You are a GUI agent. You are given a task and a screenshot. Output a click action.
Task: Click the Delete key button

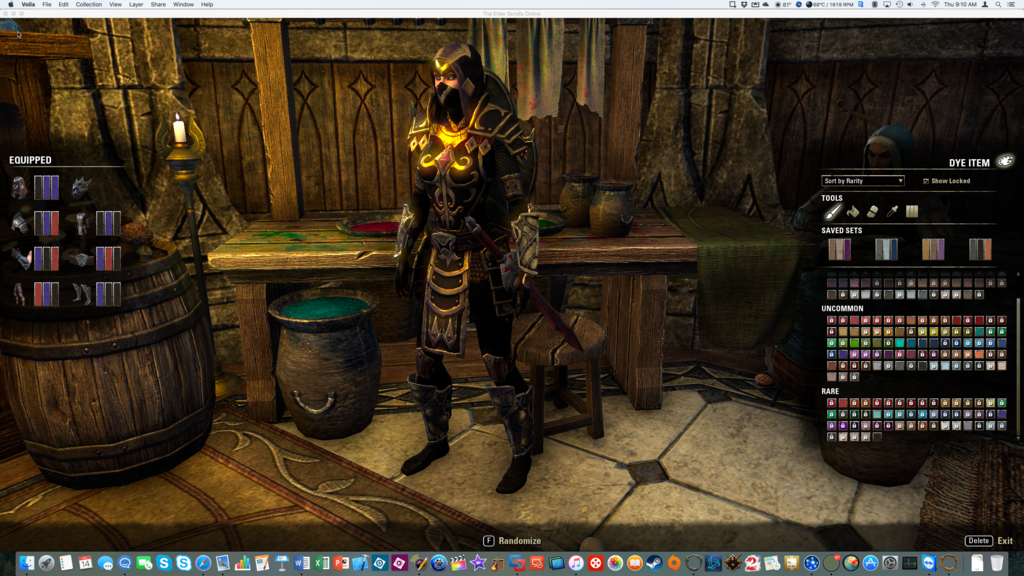coord(978,541)
